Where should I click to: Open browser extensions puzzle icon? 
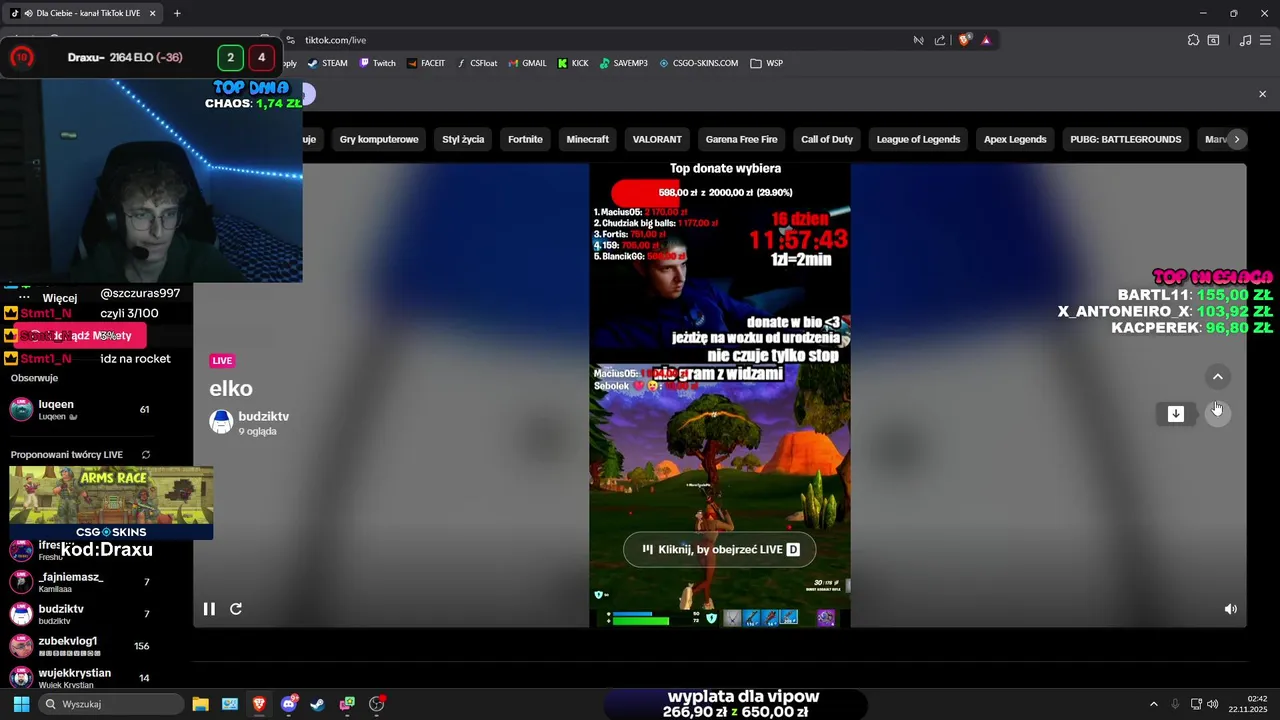(x=1193, y=40)
